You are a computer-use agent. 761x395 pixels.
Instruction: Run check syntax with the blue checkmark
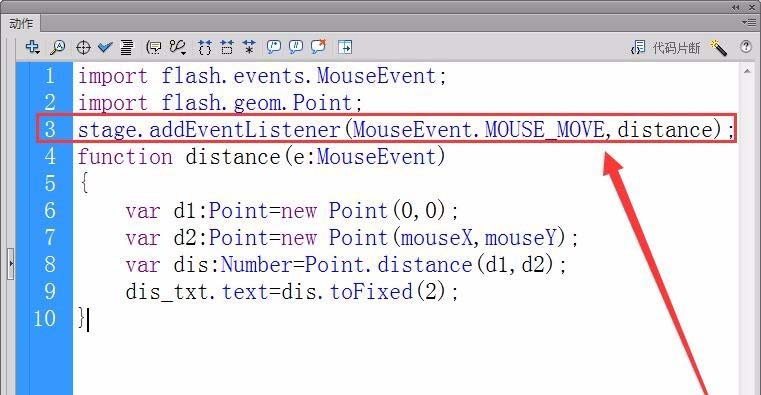(x=105, y=47)
